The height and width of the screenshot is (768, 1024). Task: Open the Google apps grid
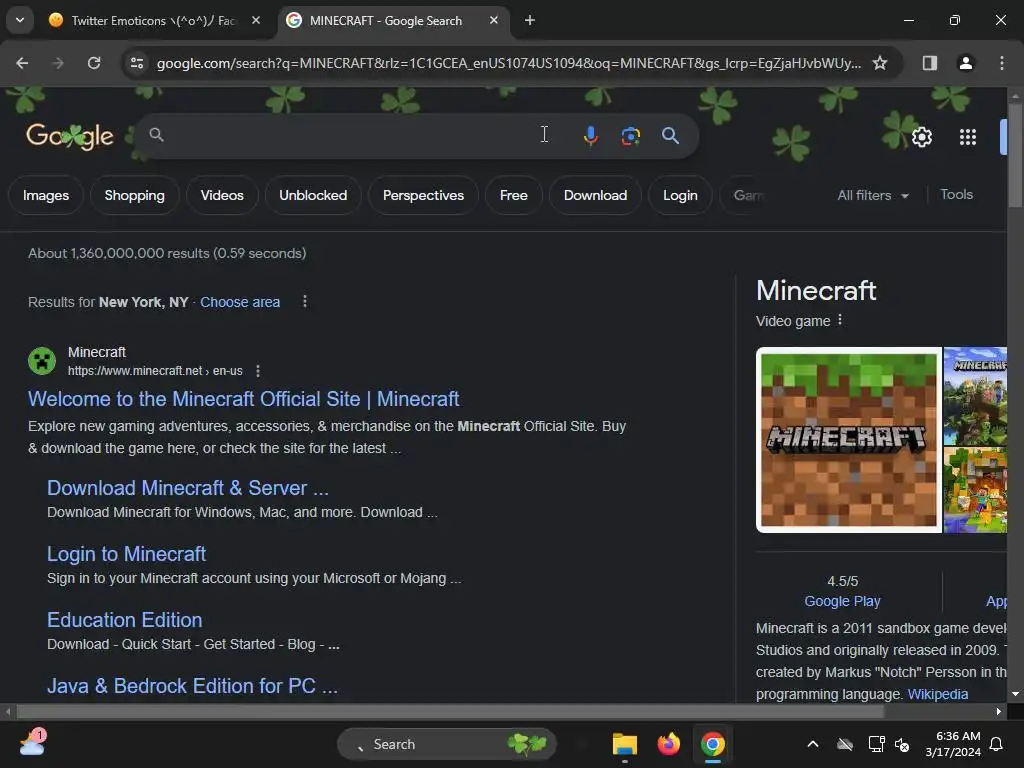pos(967,137)
